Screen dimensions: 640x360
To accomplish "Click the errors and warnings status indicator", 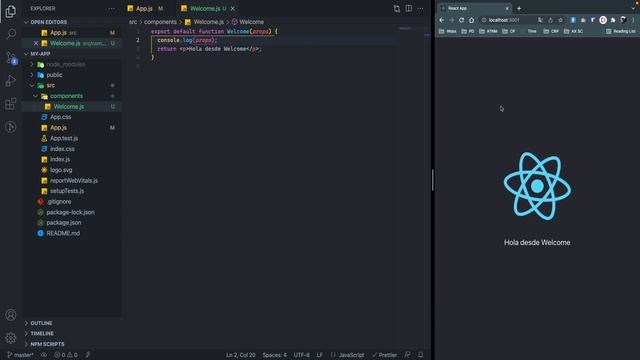I will point(66,355).
